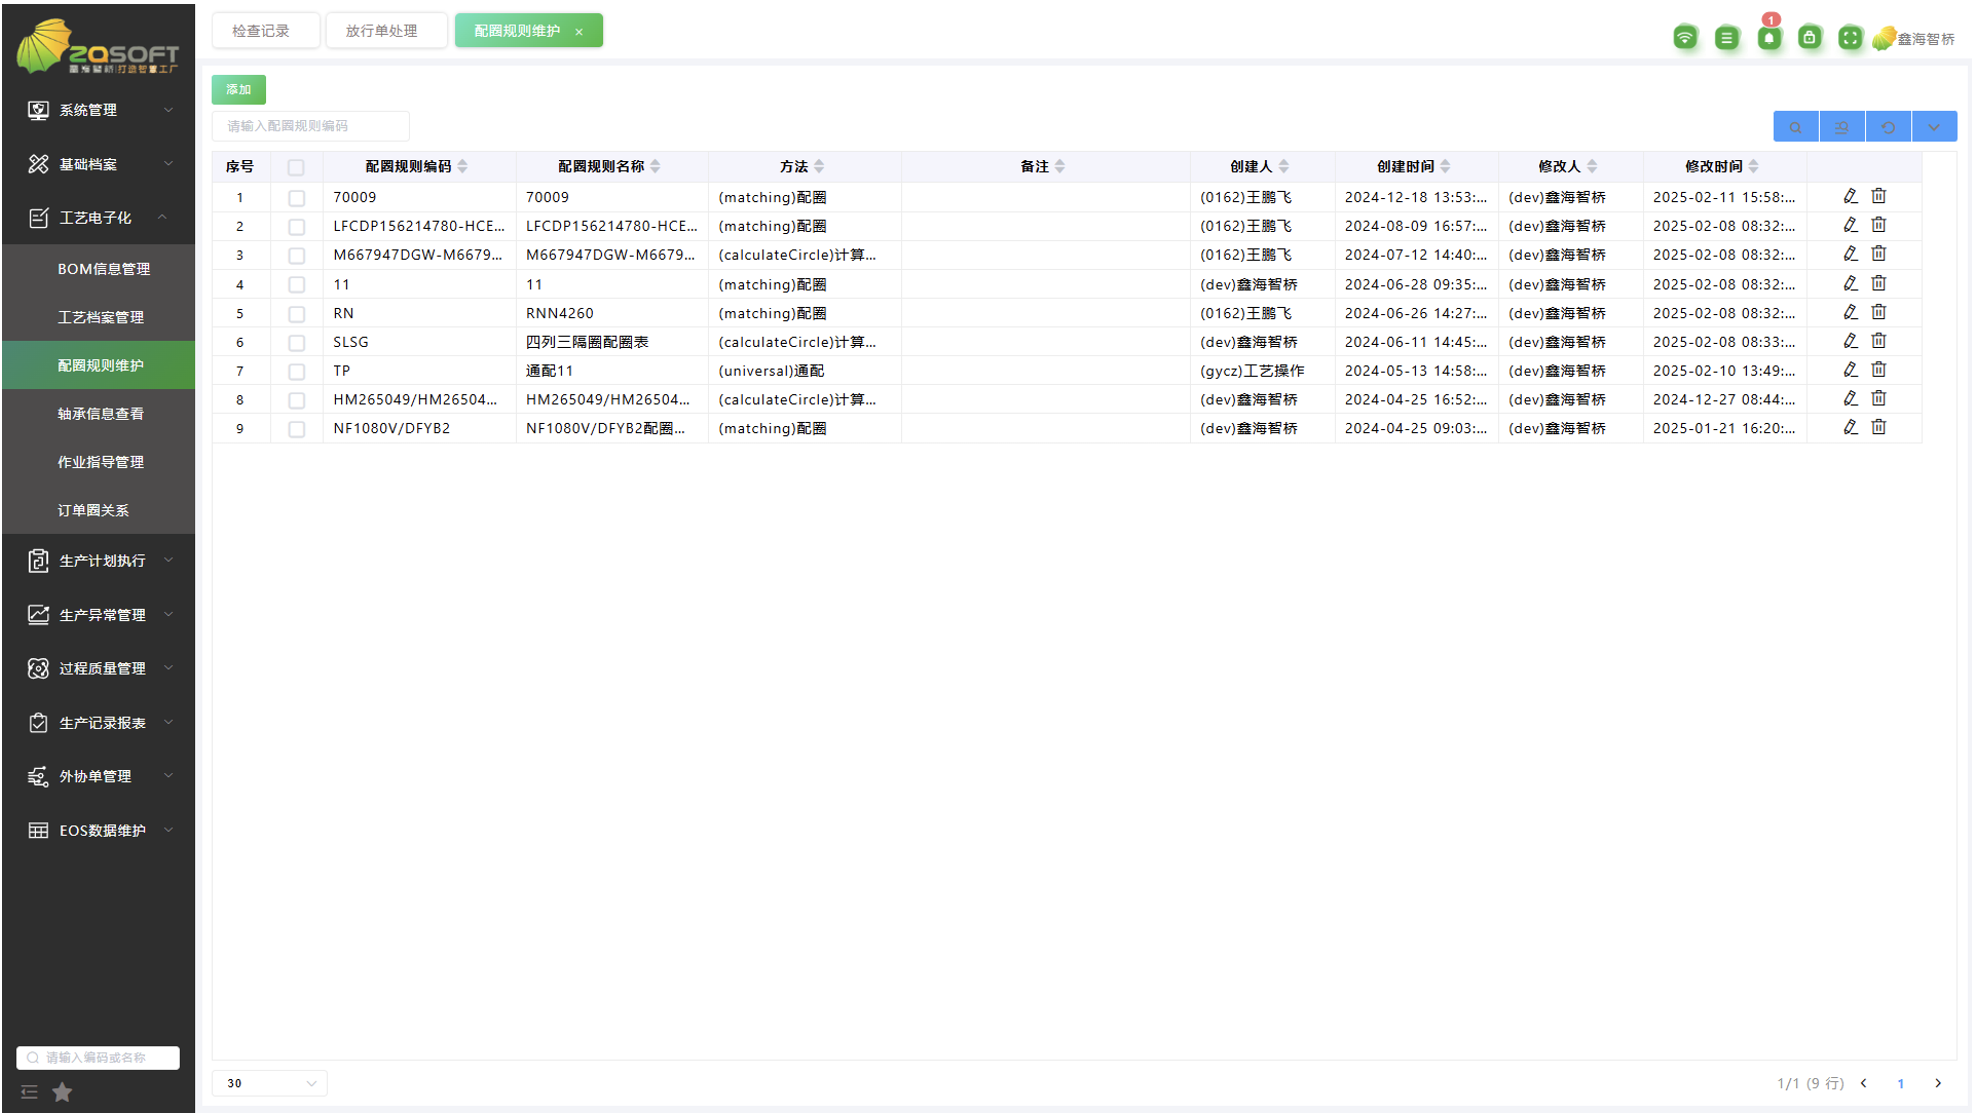Edit the LFCDP156214780-HCE rule row

coord(1850,226)
